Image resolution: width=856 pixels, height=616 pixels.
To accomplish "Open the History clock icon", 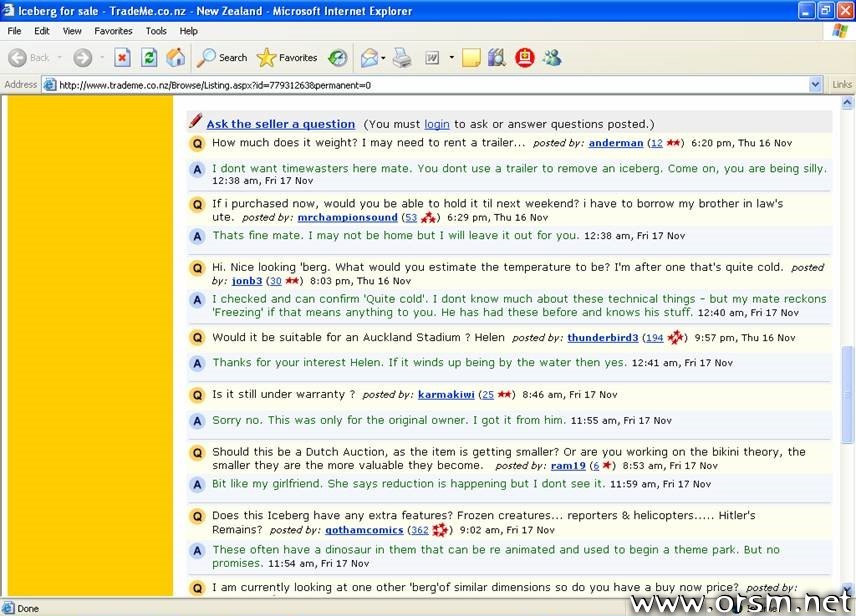I will 337,58.
